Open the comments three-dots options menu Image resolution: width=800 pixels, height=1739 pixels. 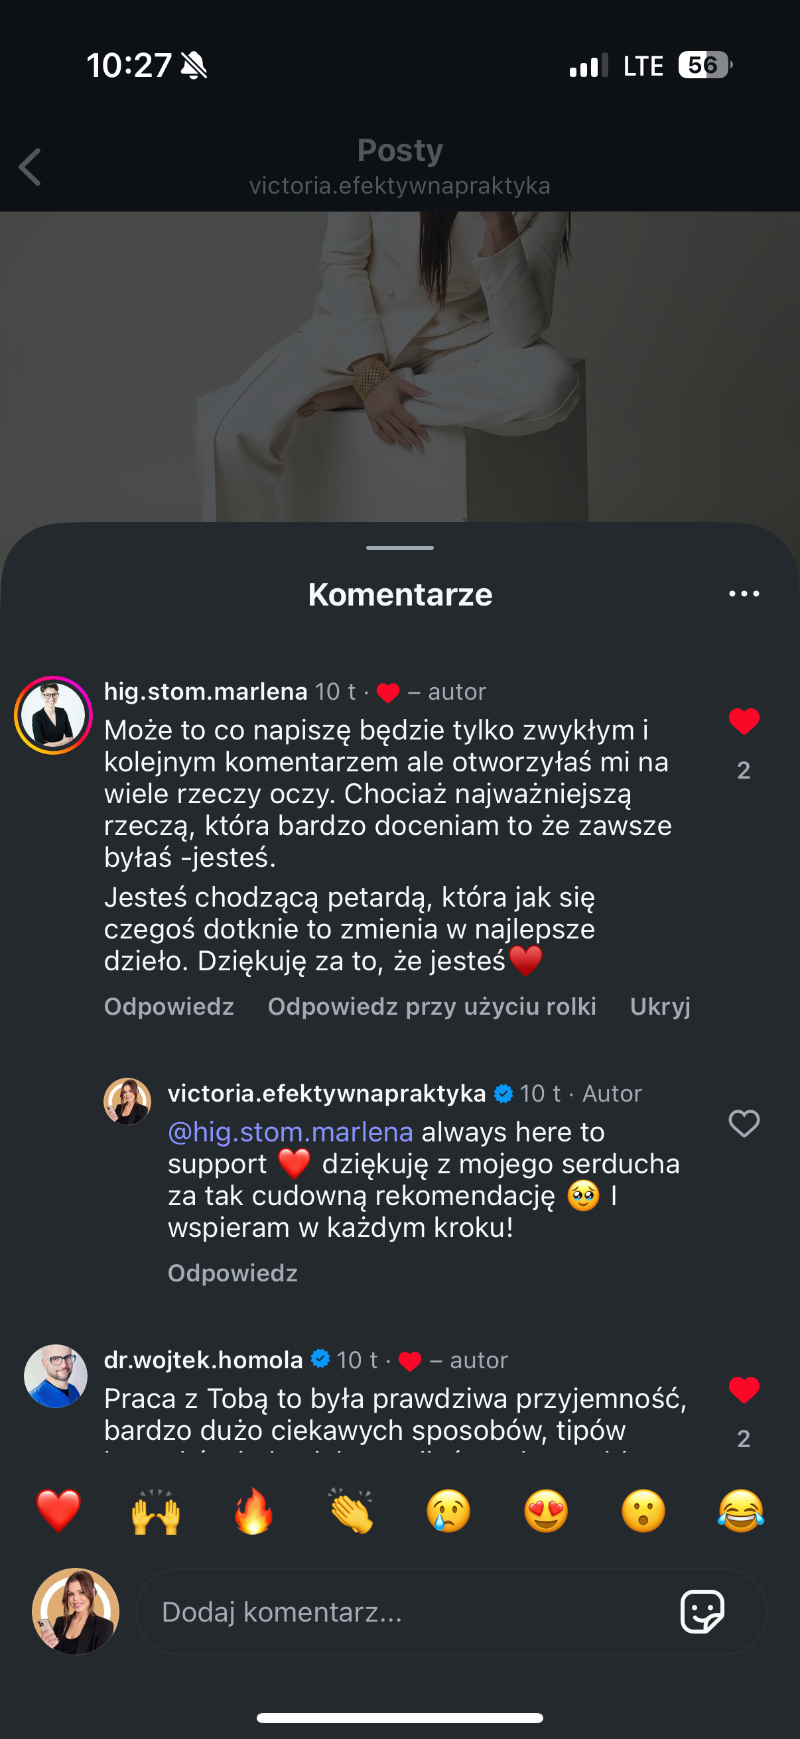pos(744,594)
